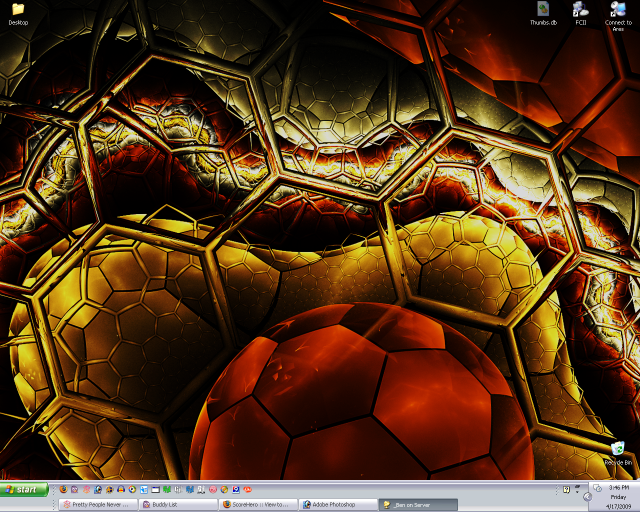Open the taskbar toolbar dropdown arrow
This screenshot has width=640, height=512.
click(x=577, y=492)
